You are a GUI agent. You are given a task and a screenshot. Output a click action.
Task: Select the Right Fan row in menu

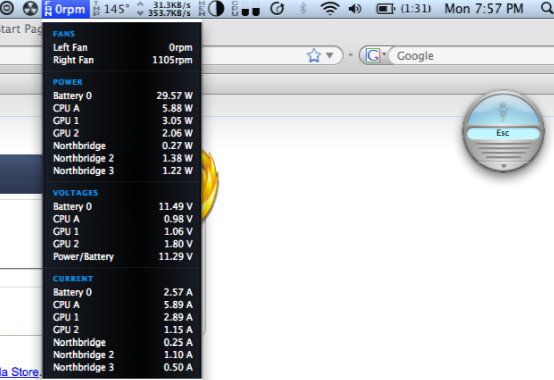(x=123, y=60)
